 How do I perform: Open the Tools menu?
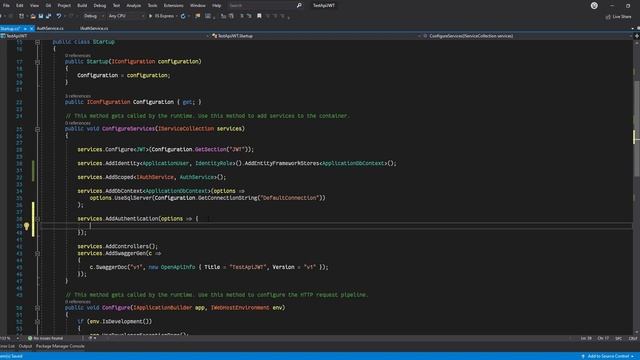pos(152,5)
